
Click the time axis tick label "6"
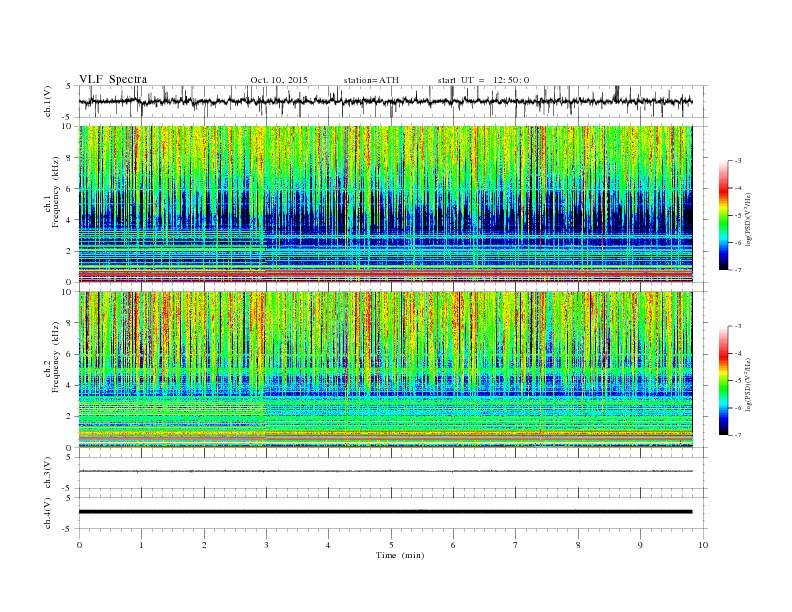[x=453, y=545]
